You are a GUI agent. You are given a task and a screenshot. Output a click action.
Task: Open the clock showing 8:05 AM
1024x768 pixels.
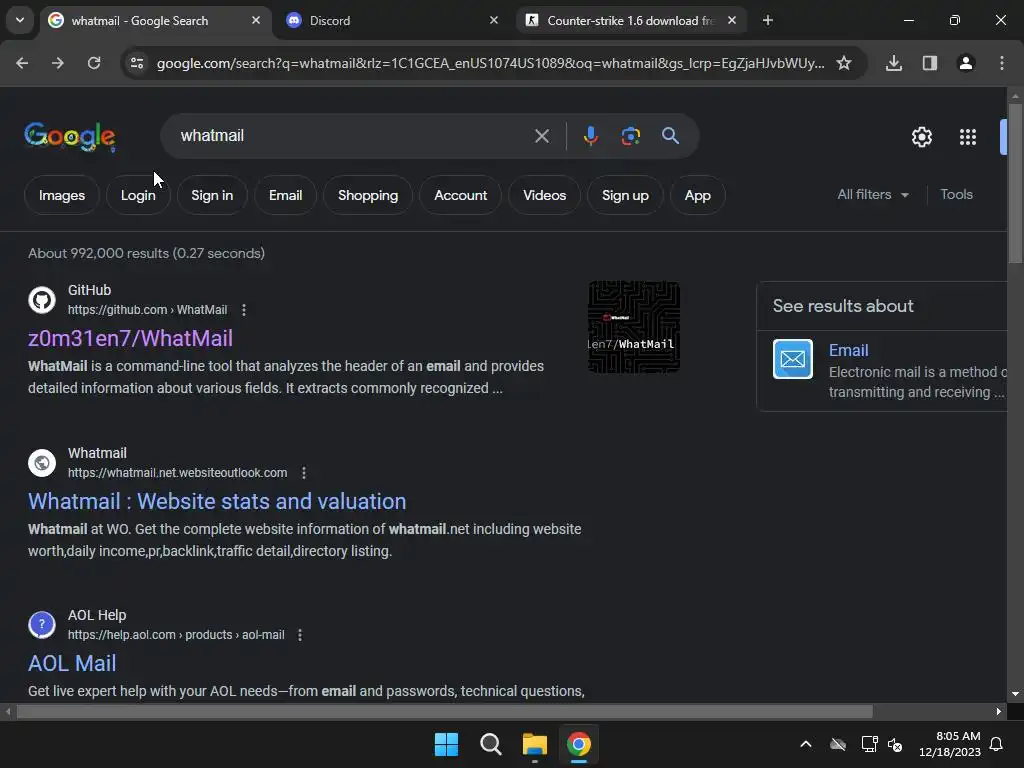click(x=950, y=744)
